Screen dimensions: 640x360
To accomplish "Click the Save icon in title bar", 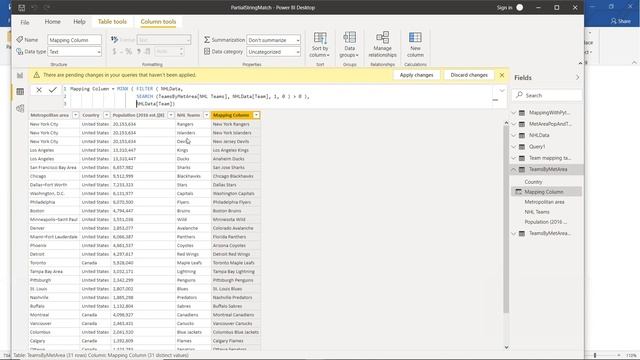I will [22, 7].
